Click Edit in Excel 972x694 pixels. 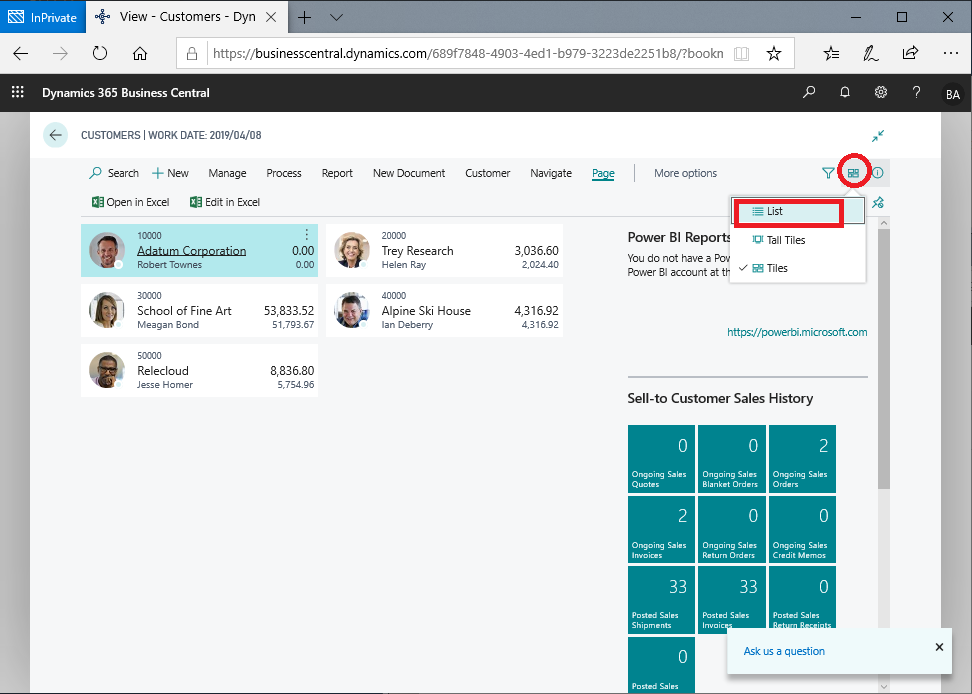(x=225, y=202)
